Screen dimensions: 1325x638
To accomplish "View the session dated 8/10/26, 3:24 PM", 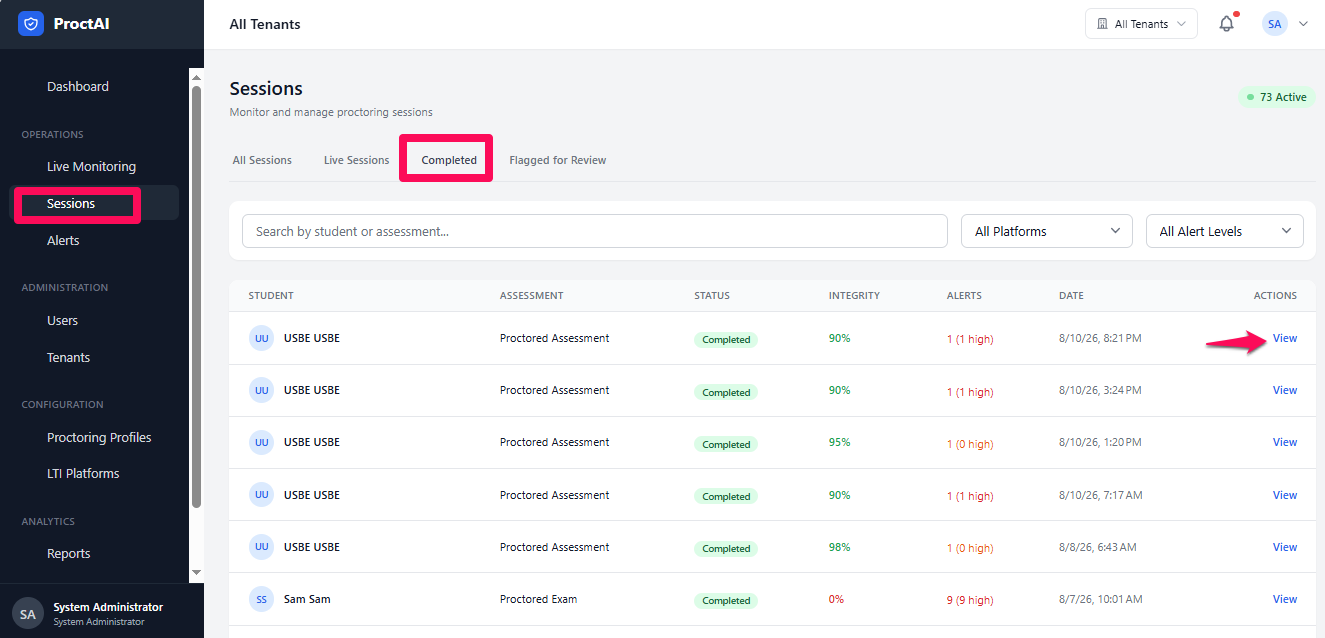I will (x=1285, y=390).
